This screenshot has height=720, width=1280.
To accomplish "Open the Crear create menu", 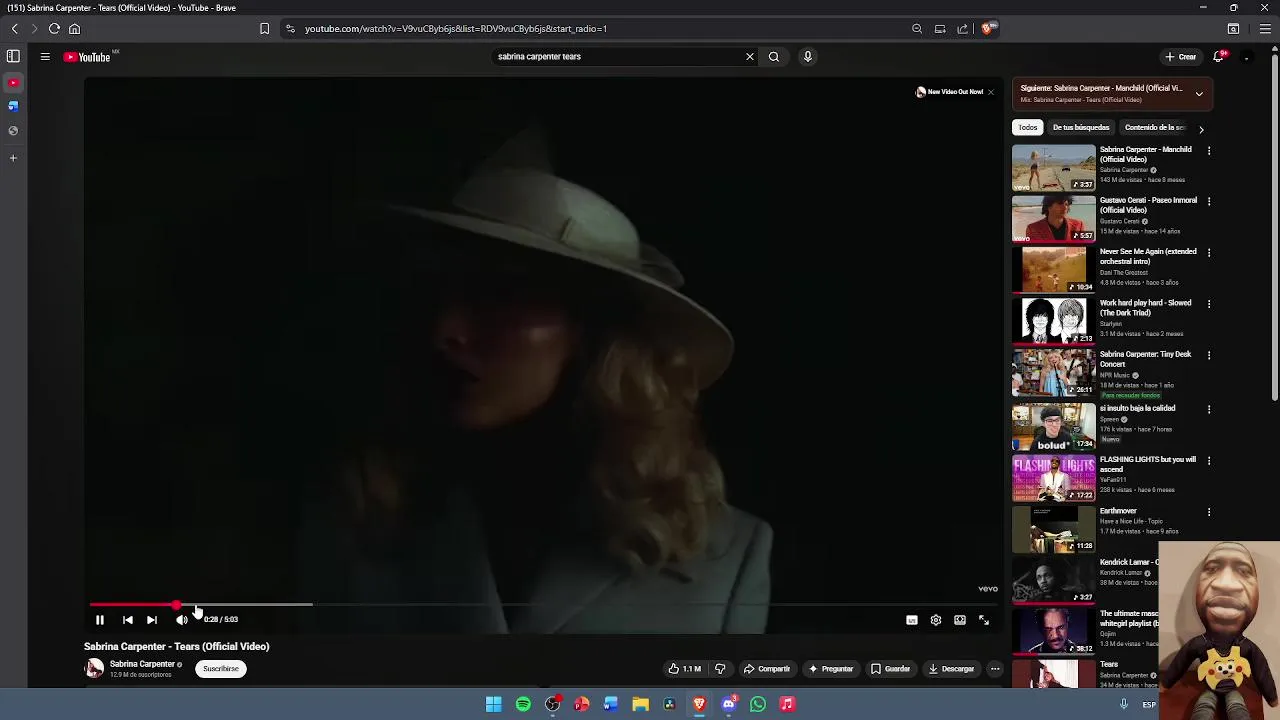I will click(x=1181, y=57).
